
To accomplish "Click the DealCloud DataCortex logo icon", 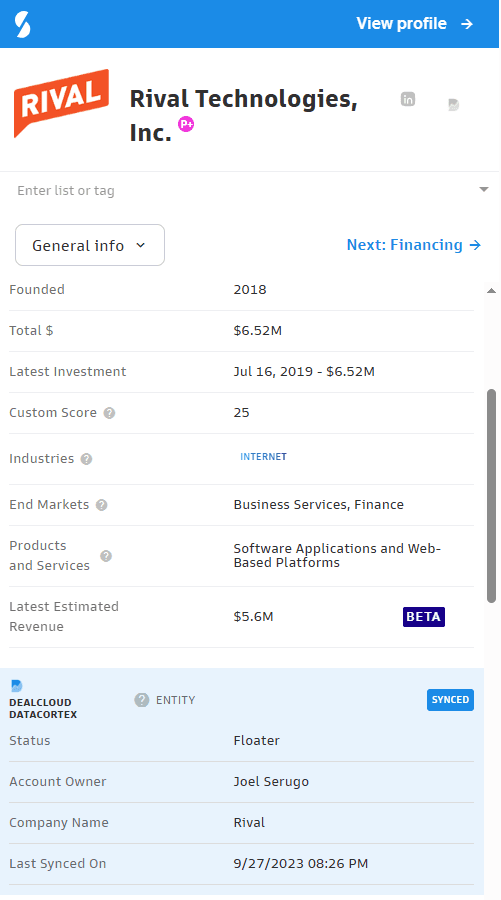I will (17, 686).
